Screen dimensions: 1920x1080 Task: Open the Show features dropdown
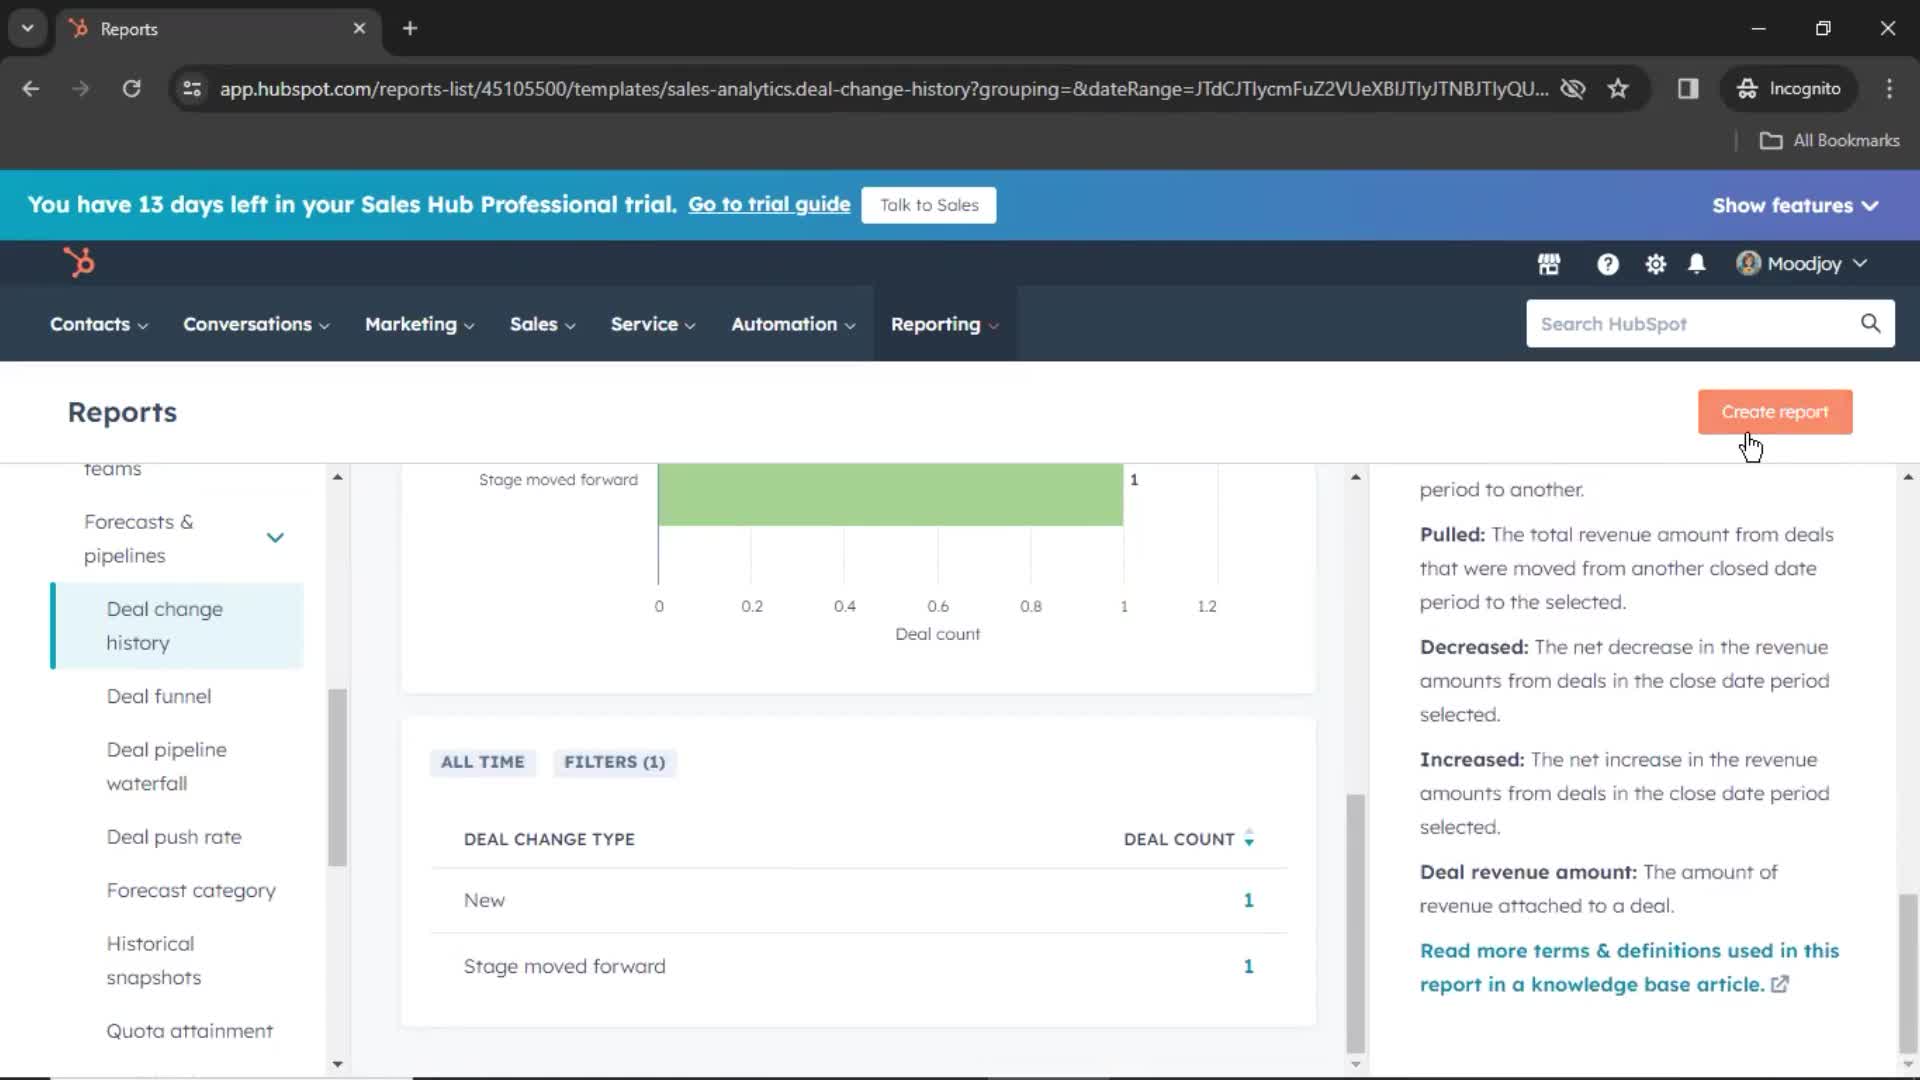click(1797, 204)
